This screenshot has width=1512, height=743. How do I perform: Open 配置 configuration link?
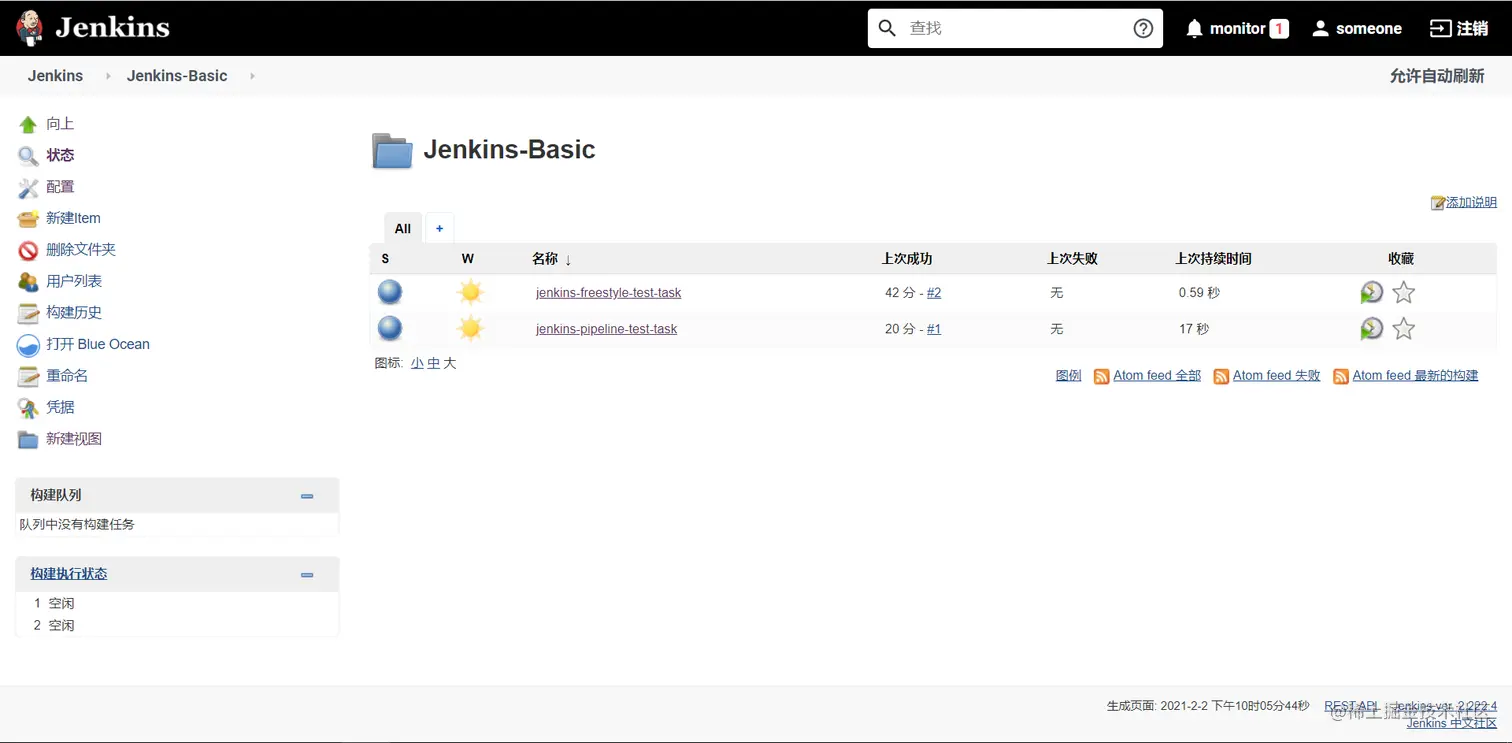pos(60,187)
